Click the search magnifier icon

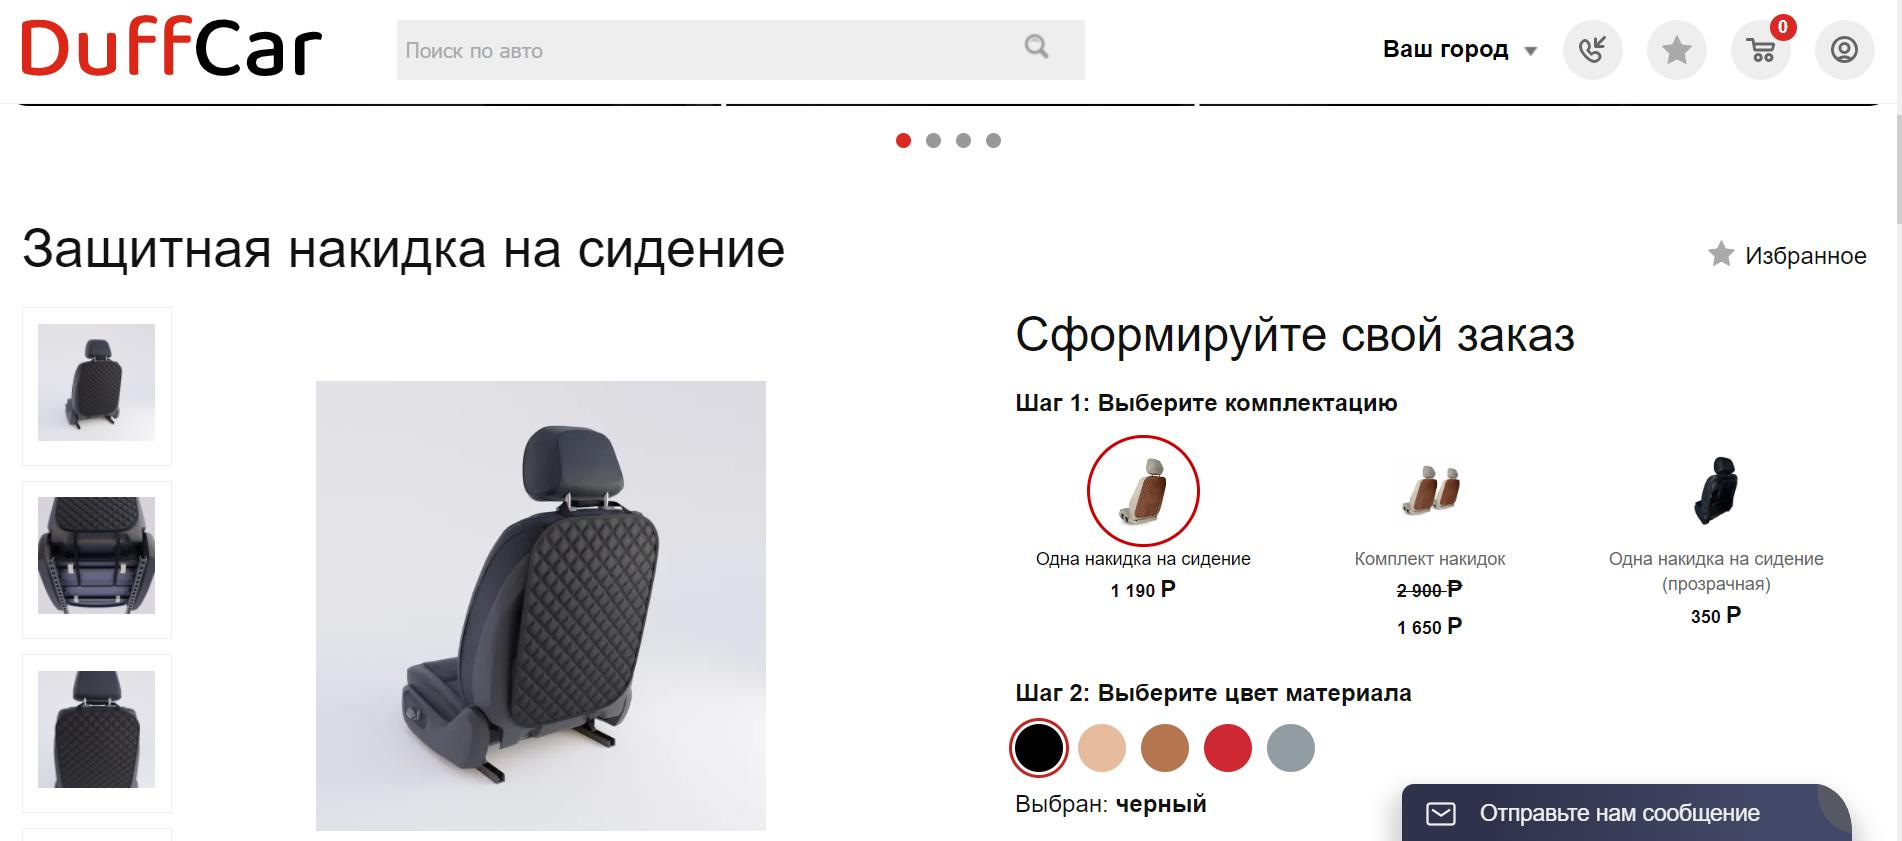(x=1037, y=46)
